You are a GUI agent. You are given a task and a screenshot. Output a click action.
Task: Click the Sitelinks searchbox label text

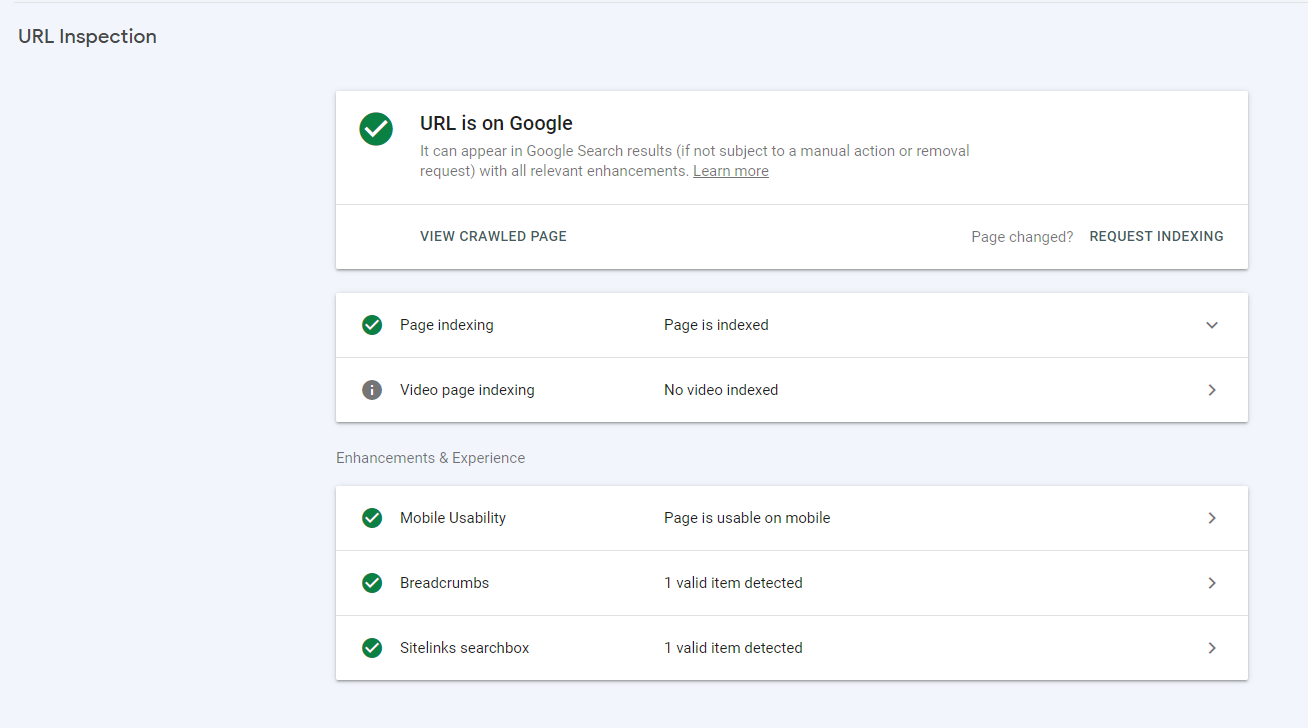464,648
